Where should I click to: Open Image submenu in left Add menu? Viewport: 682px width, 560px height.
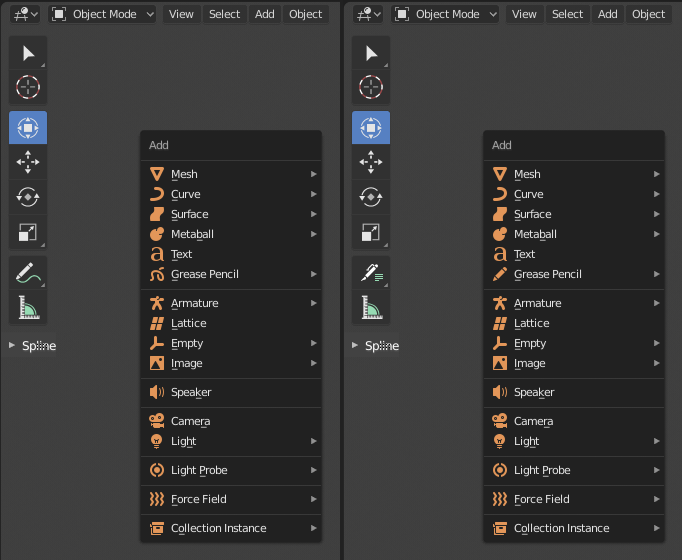click(x=231, y=363)
